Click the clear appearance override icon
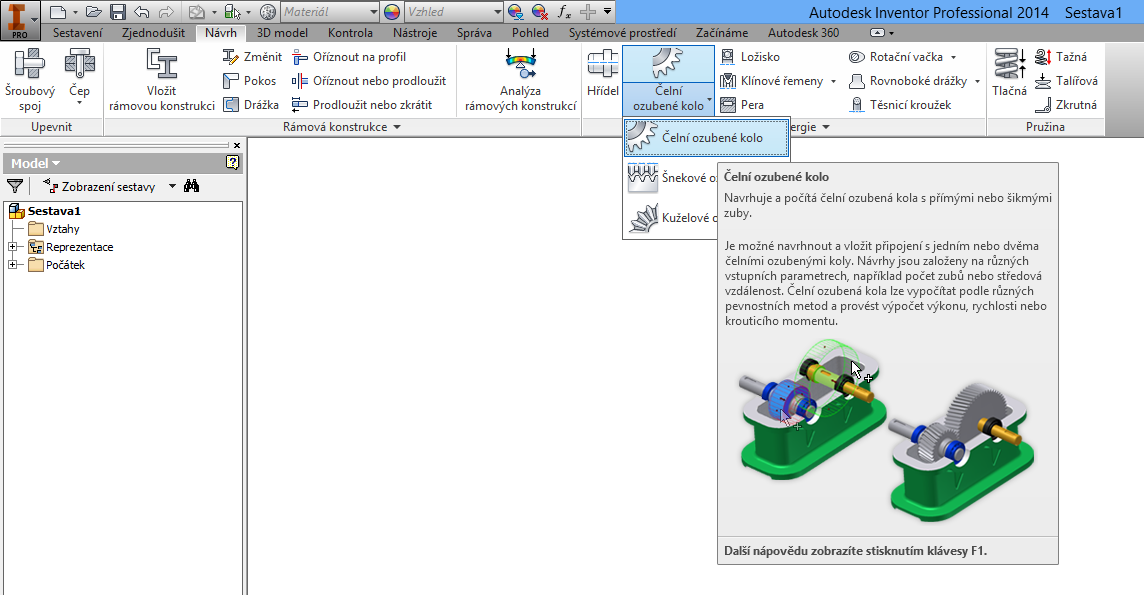The height and width of the screenshot is (595, 1144). point(540,12)
